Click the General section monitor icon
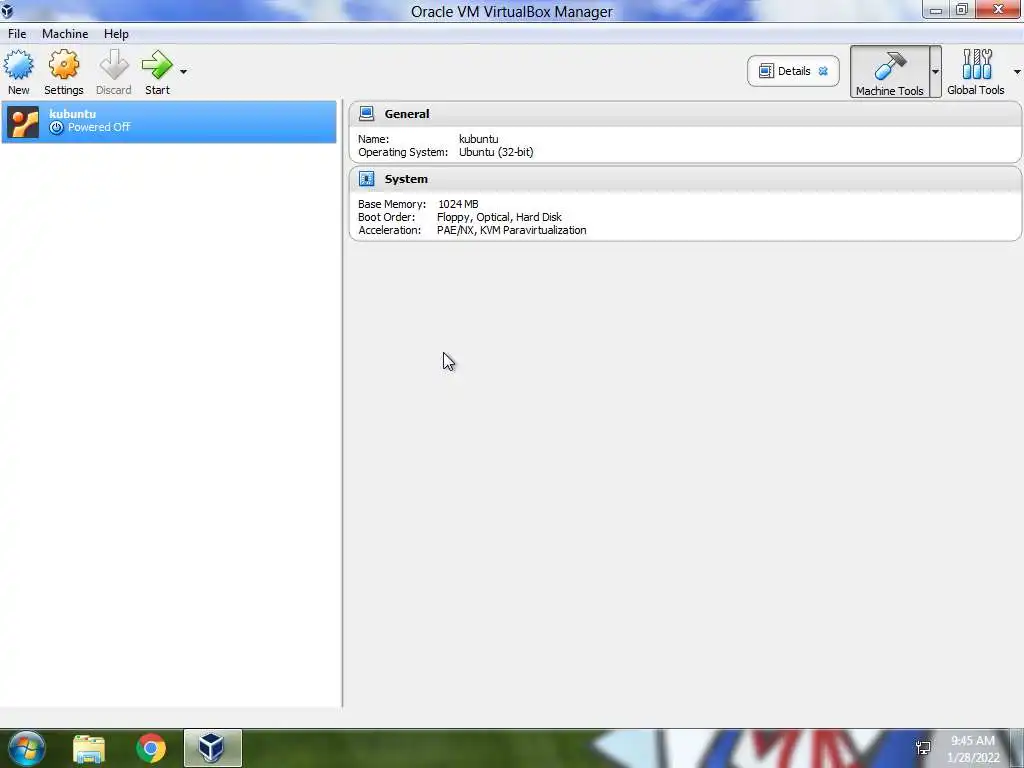1024x768 pixels. pos(366,114)
